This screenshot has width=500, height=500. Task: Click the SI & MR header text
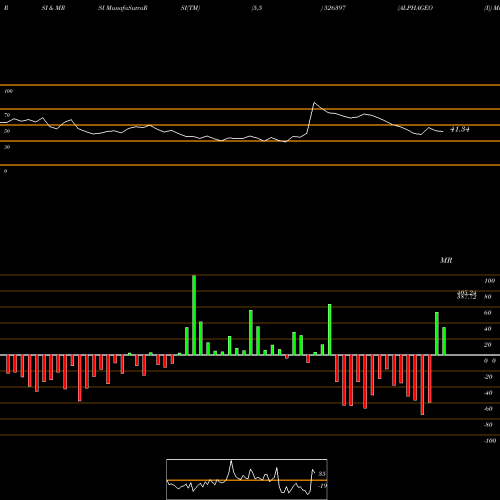click(x=53, y=8)
